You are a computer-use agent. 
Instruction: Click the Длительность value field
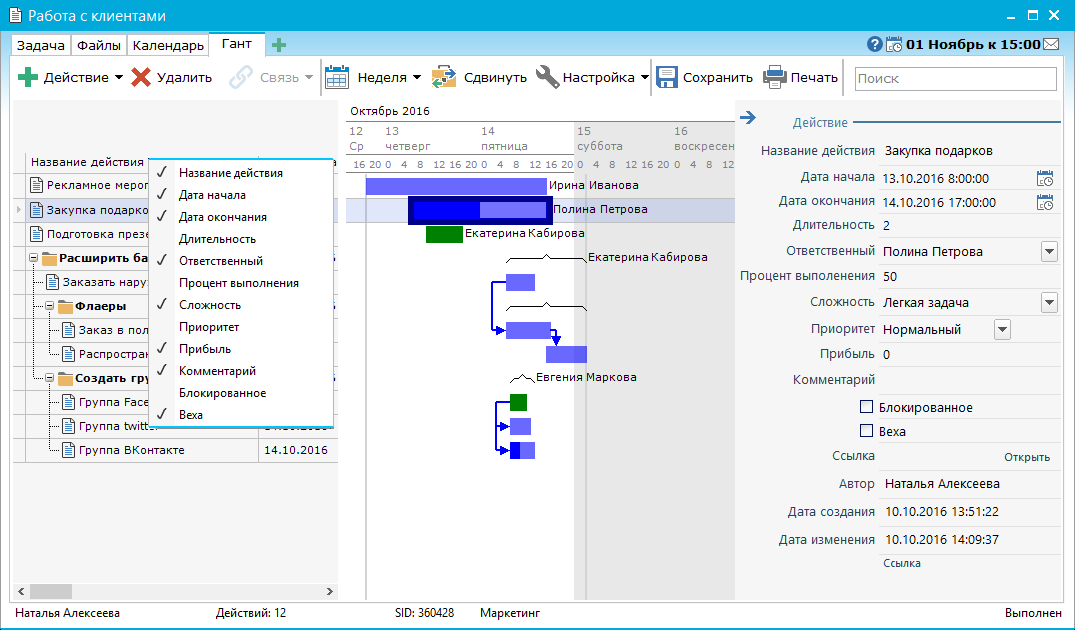(971, 225)
